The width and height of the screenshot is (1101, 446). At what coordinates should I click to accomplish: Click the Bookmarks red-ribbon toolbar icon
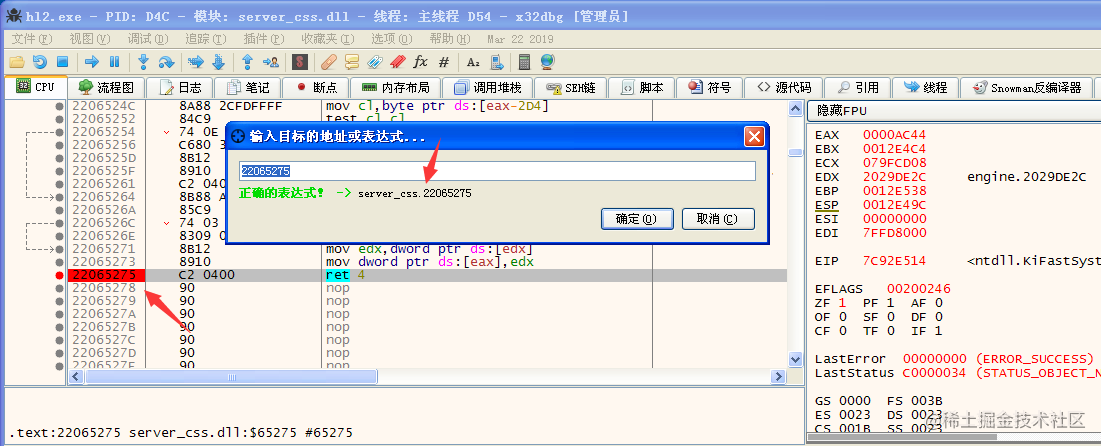pyautogui.click(x=397, y=63)
